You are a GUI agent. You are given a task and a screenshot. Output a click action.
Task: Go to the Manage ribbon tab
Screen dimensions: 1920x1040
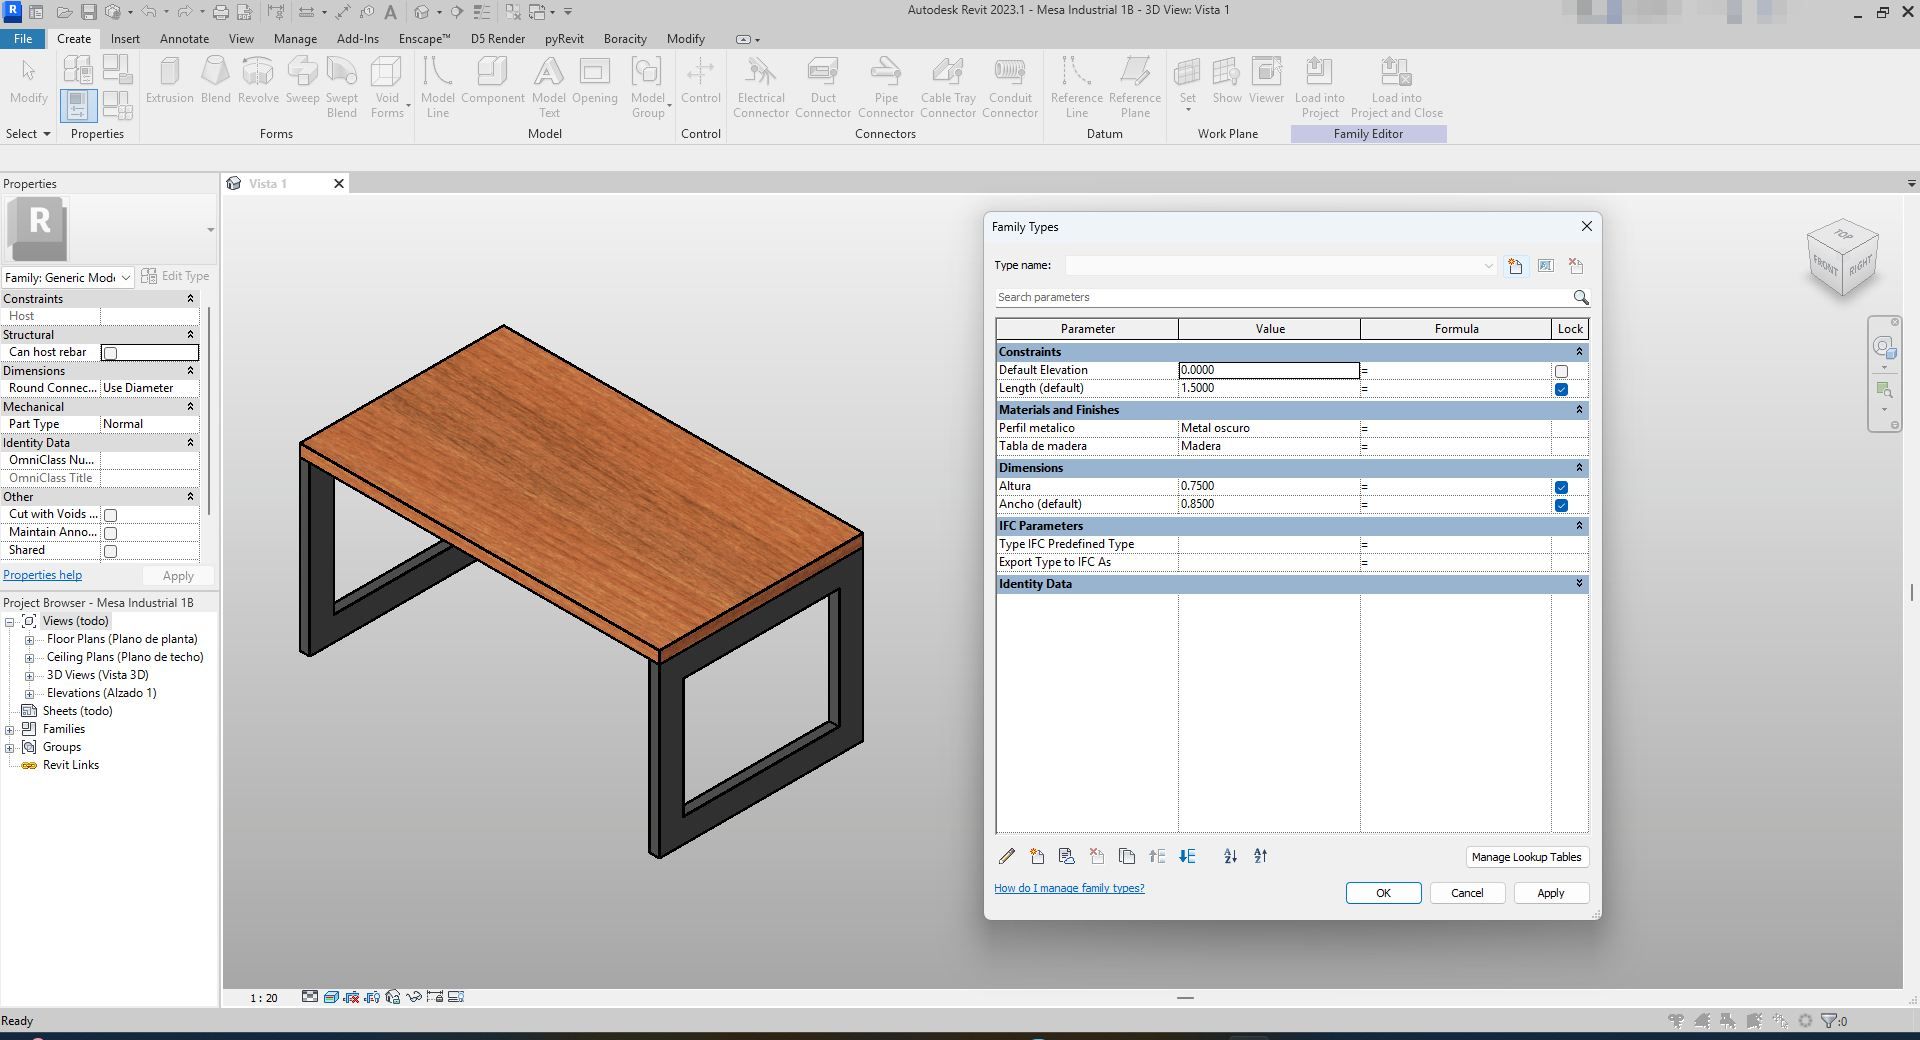295,39
